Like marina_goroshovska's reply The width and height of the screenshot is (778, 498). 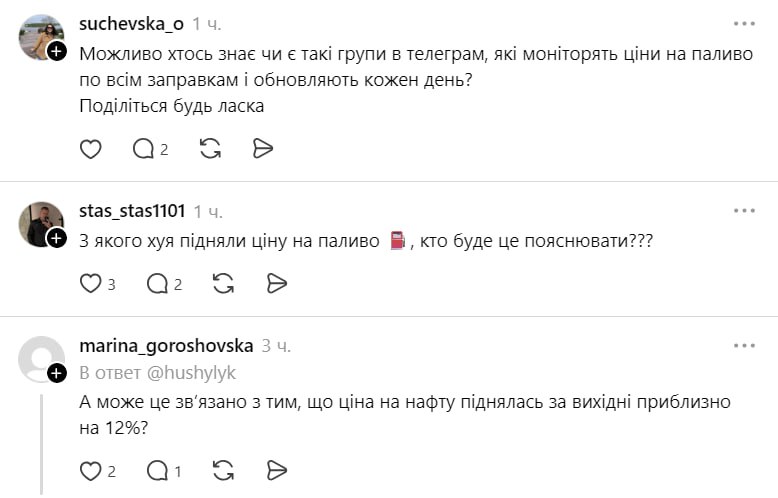91,470
